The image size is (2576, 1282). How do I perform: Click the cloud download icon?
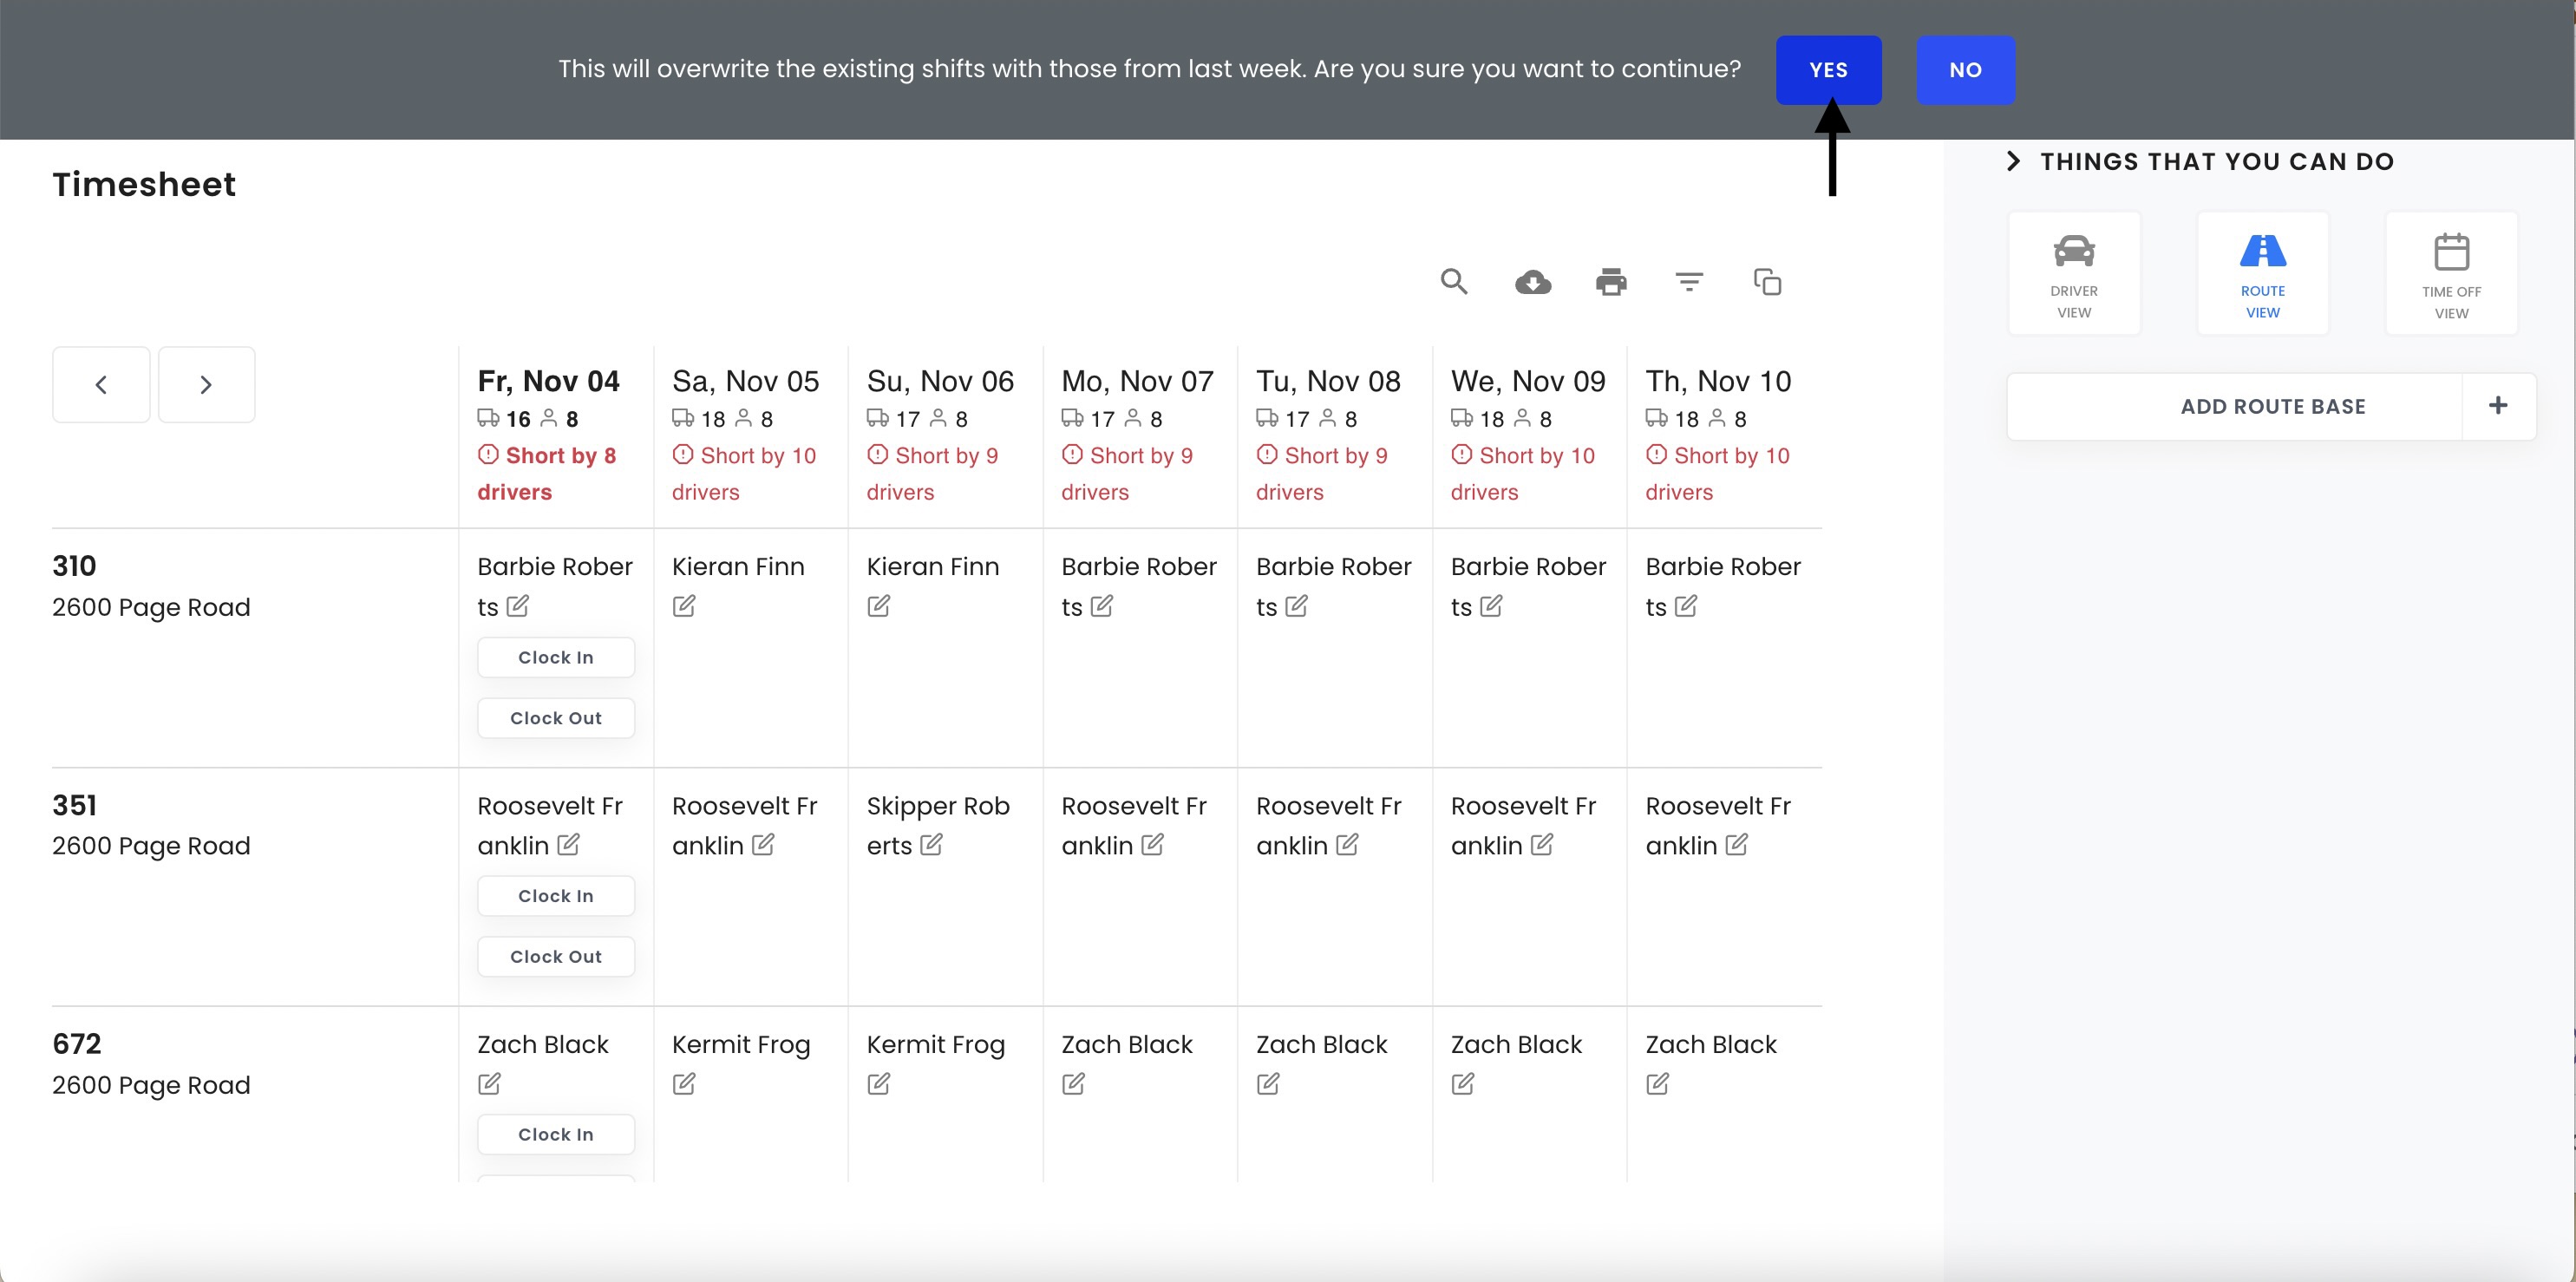[x=1533, y=282]
